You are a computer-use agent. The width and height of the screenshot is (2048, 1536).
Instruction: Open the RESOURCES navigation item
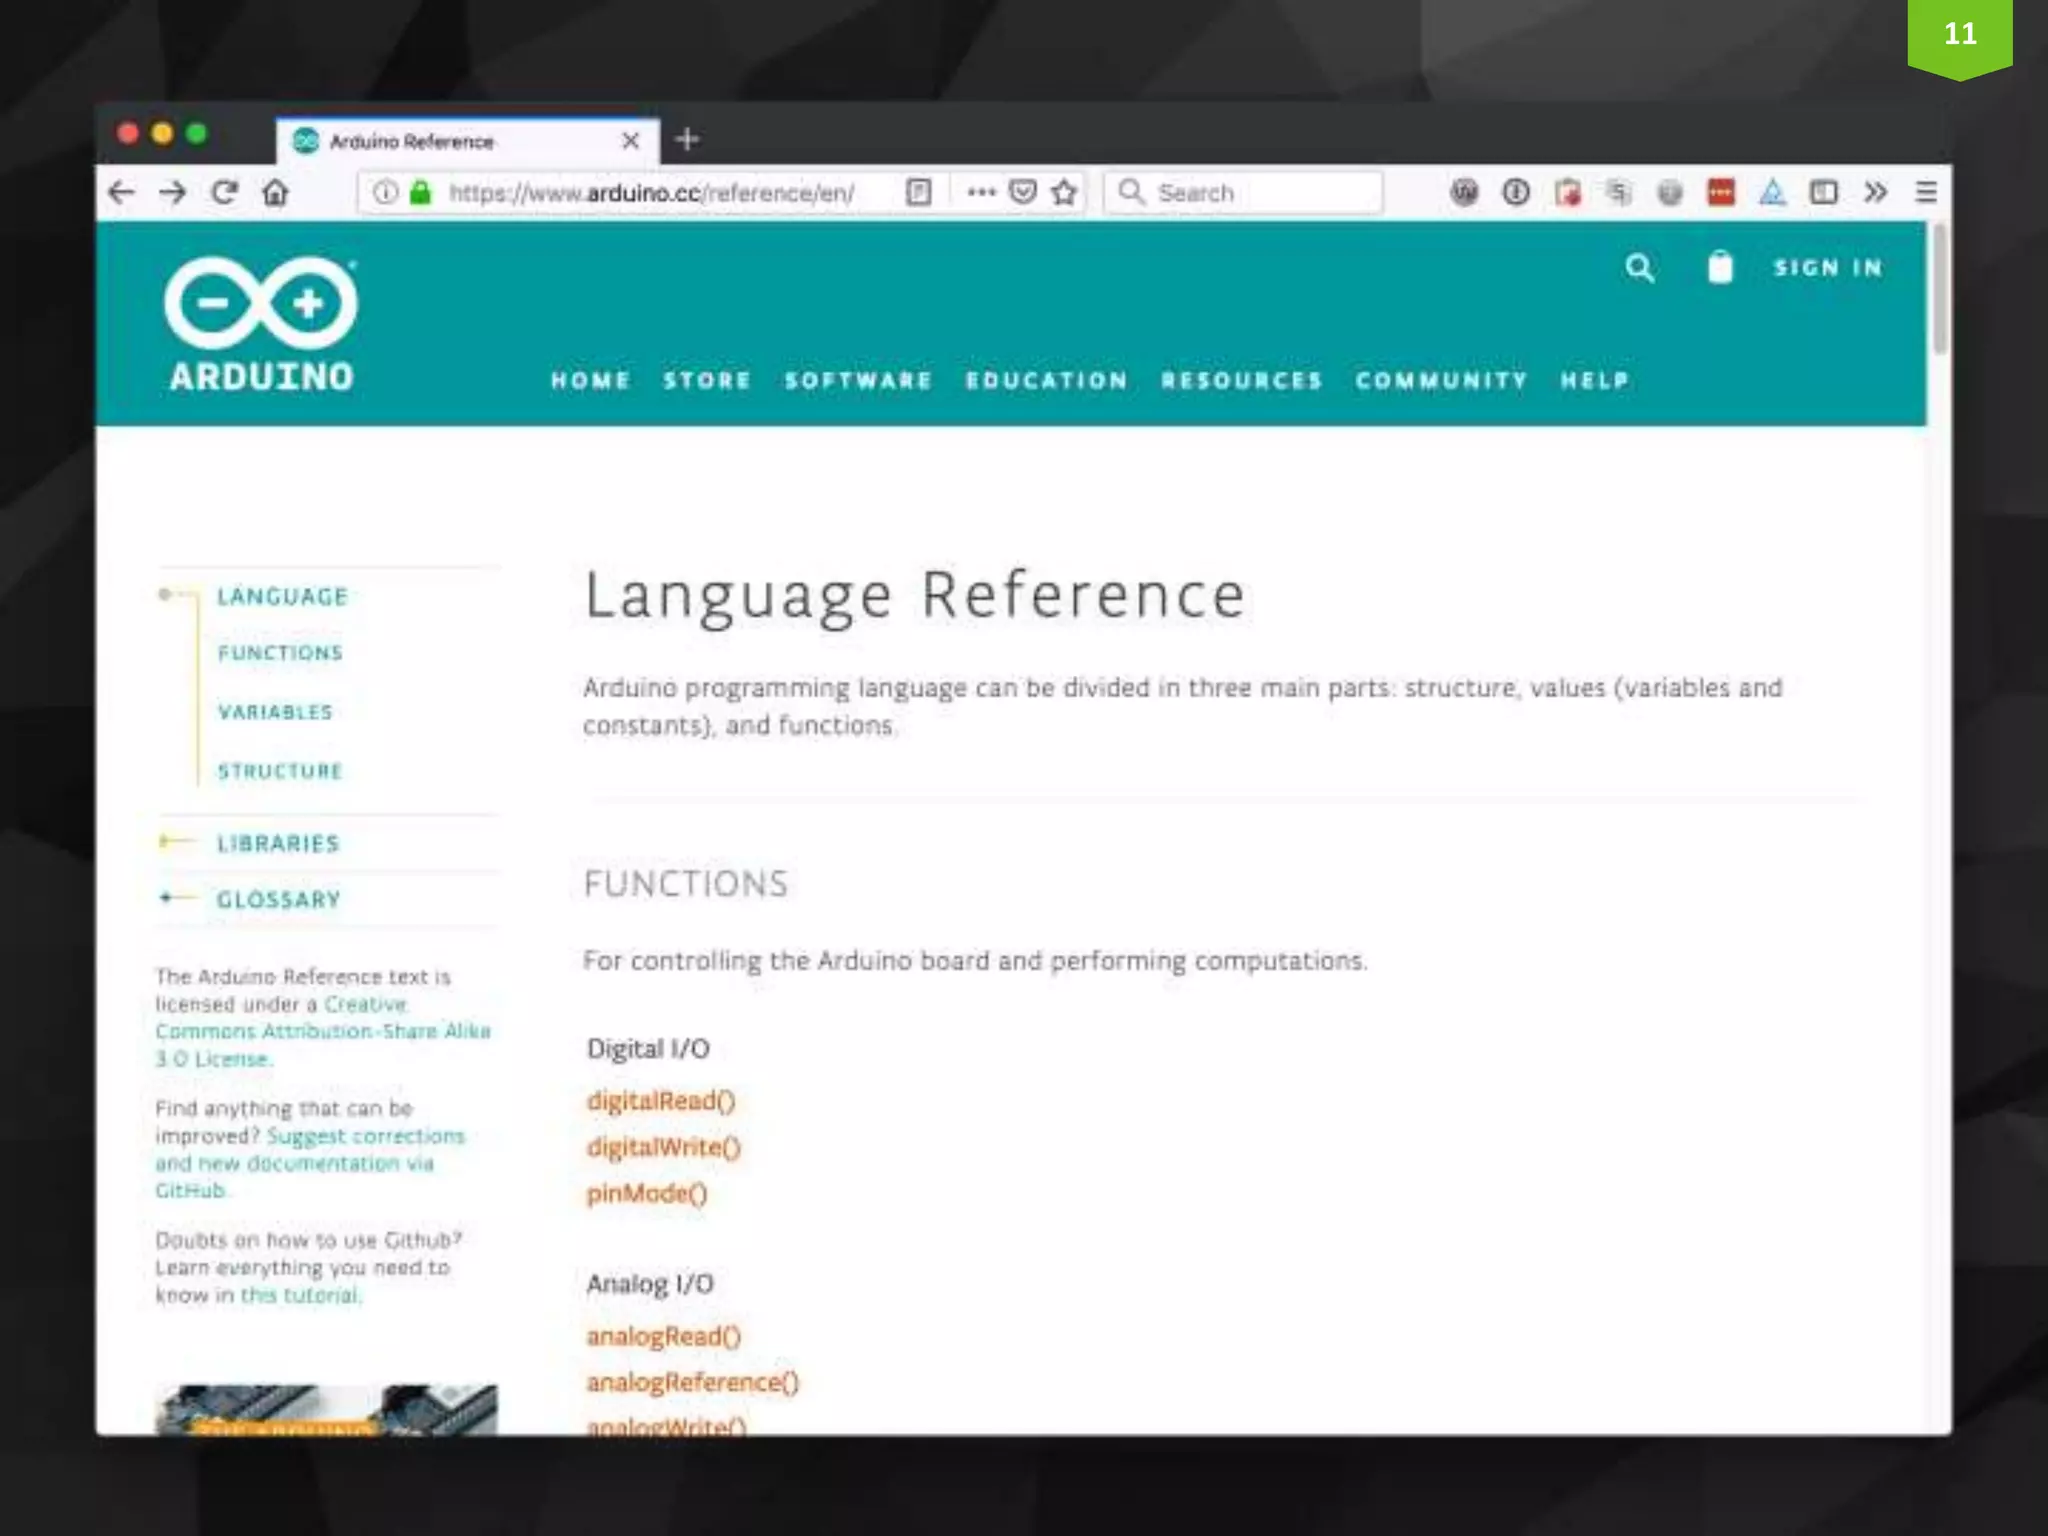(1241, 381)
